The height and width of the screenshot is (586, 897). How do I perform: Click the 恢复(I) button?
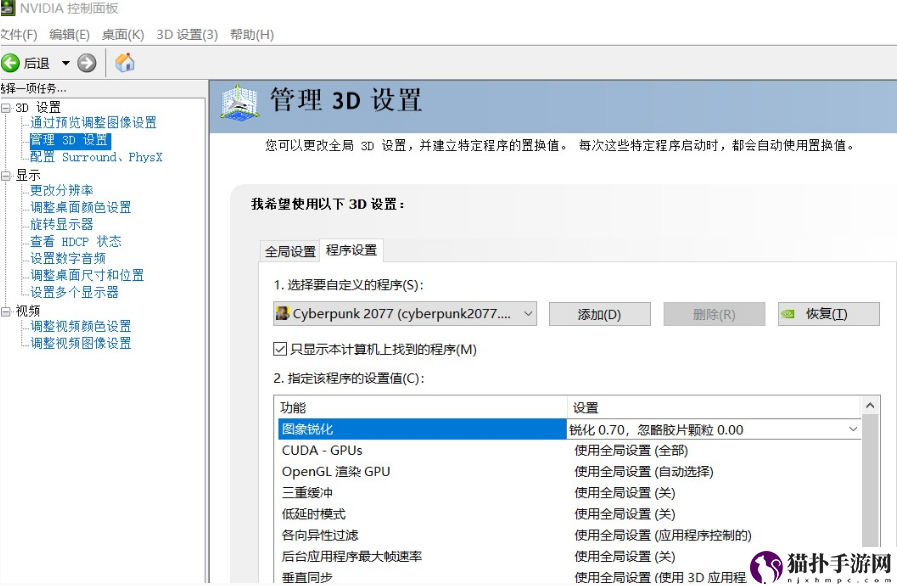(828, 314)
